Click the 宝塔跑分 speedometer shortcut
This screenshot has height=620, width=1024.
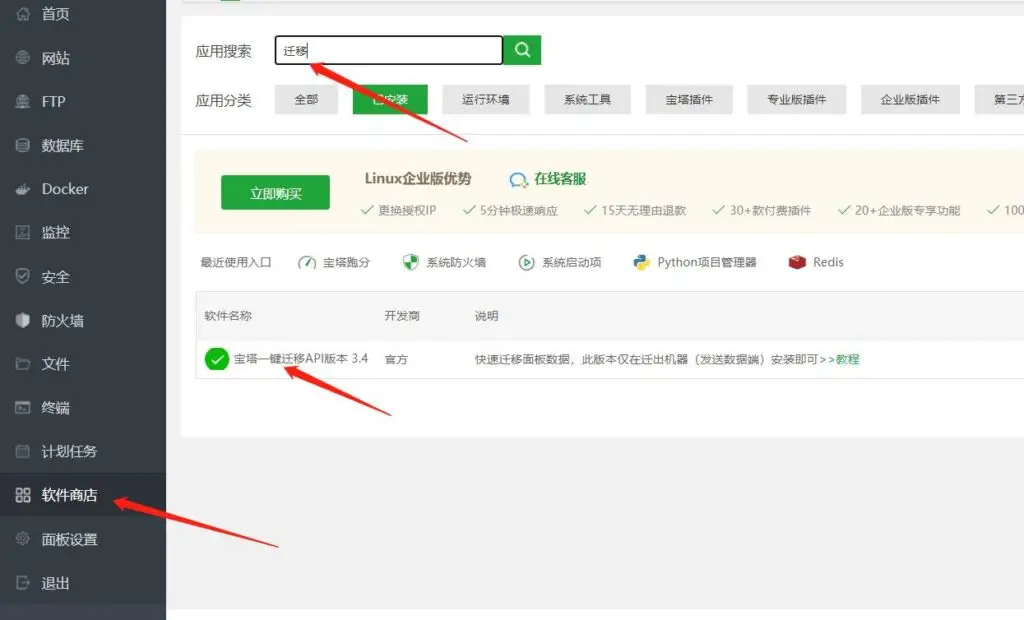(x=334, y=262)
